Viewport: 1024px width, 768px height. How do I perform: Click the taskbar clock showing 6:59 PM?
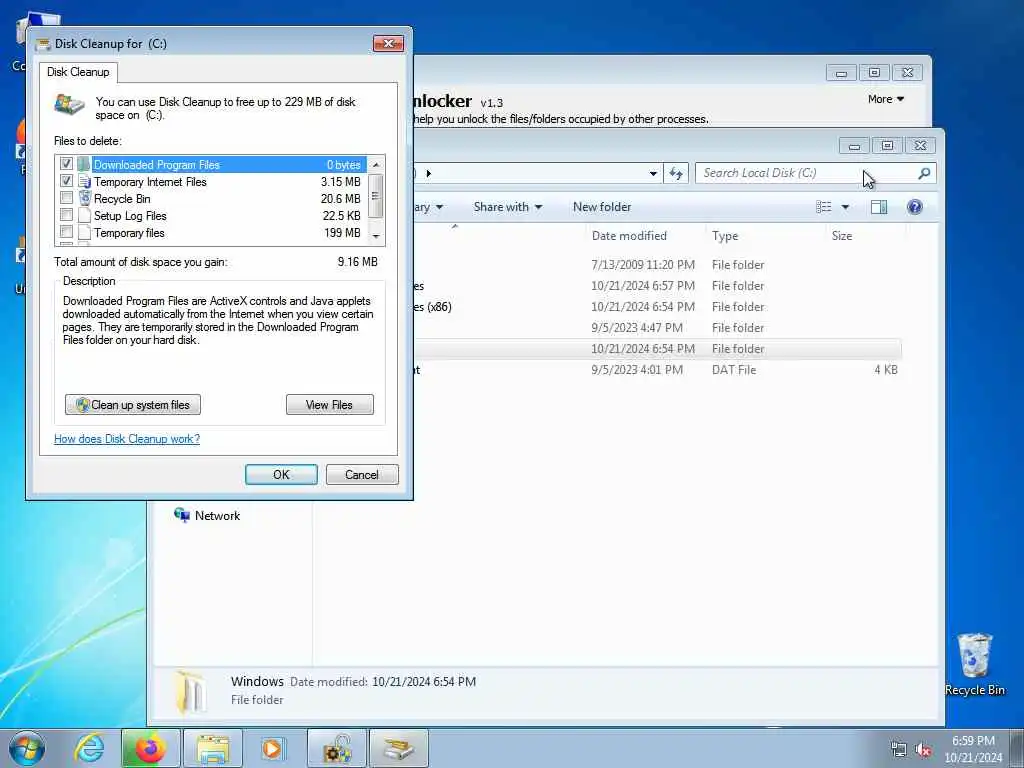(x=973, y=749)
